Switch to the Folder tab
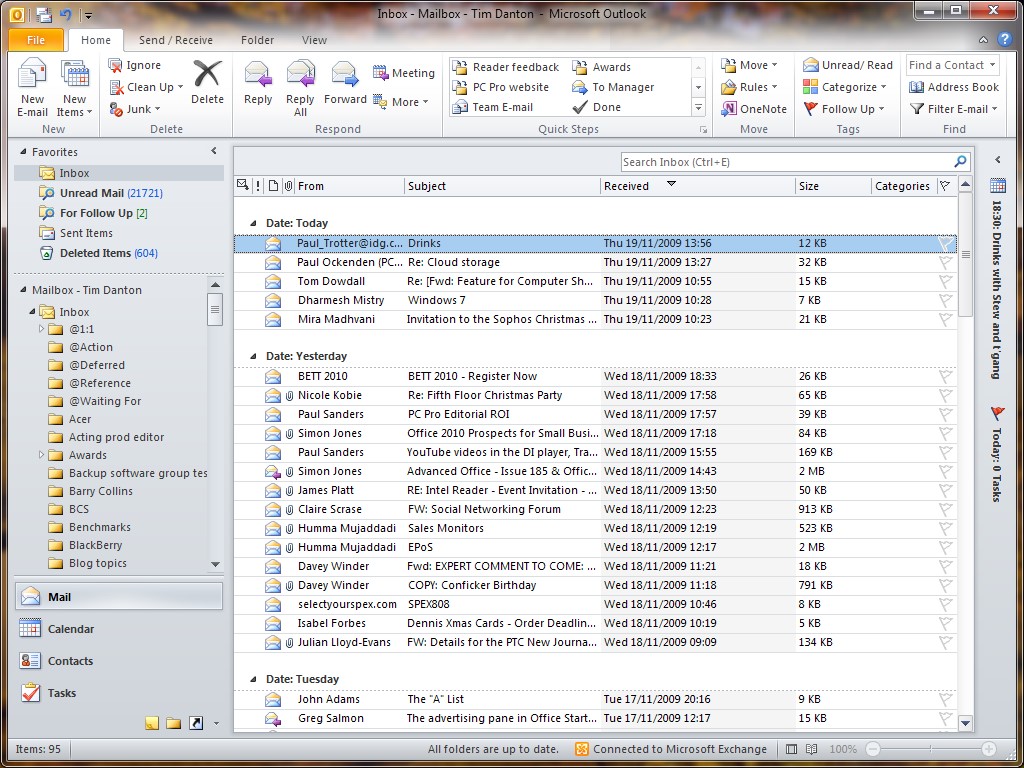This screenshot has width=1024, height=768. click(257, 40)
